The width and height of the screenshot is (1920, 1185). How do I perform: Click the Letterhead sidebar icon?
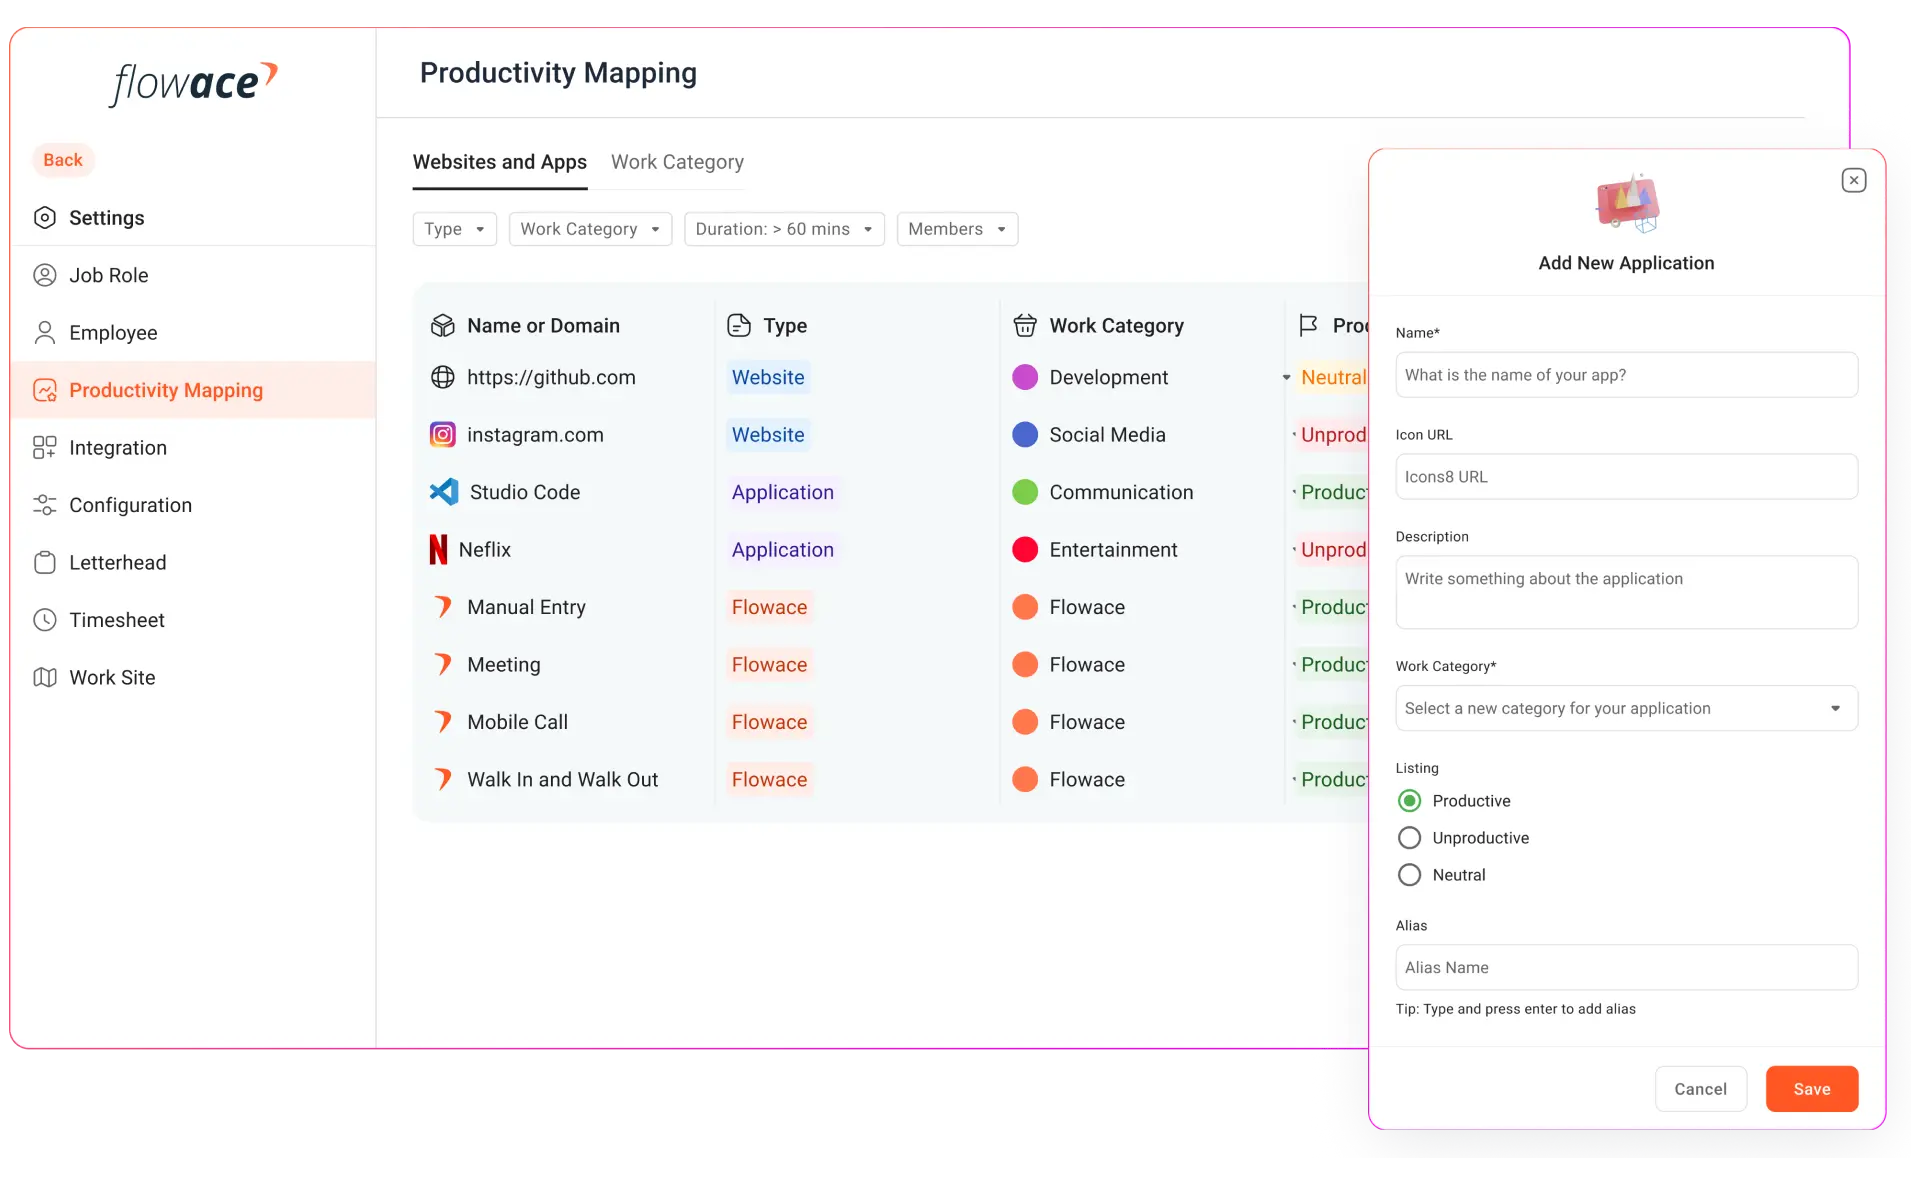(x=47, y=562)
